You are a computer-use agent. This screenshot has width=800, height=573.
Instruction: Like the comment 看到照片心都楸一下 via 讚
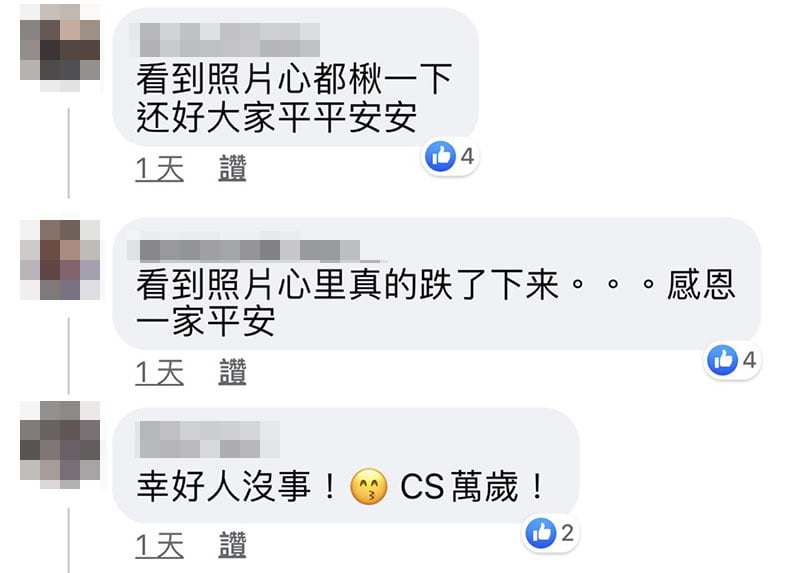click(233, 168)
